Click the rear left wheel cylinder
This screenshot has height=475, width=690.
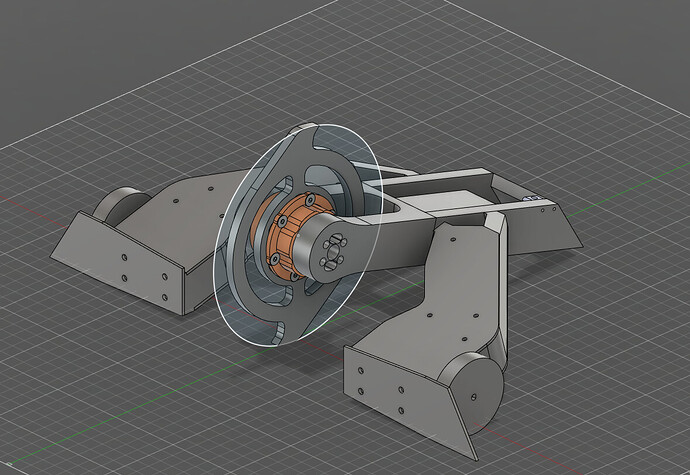pyautogui.click(x=118, y=203)
